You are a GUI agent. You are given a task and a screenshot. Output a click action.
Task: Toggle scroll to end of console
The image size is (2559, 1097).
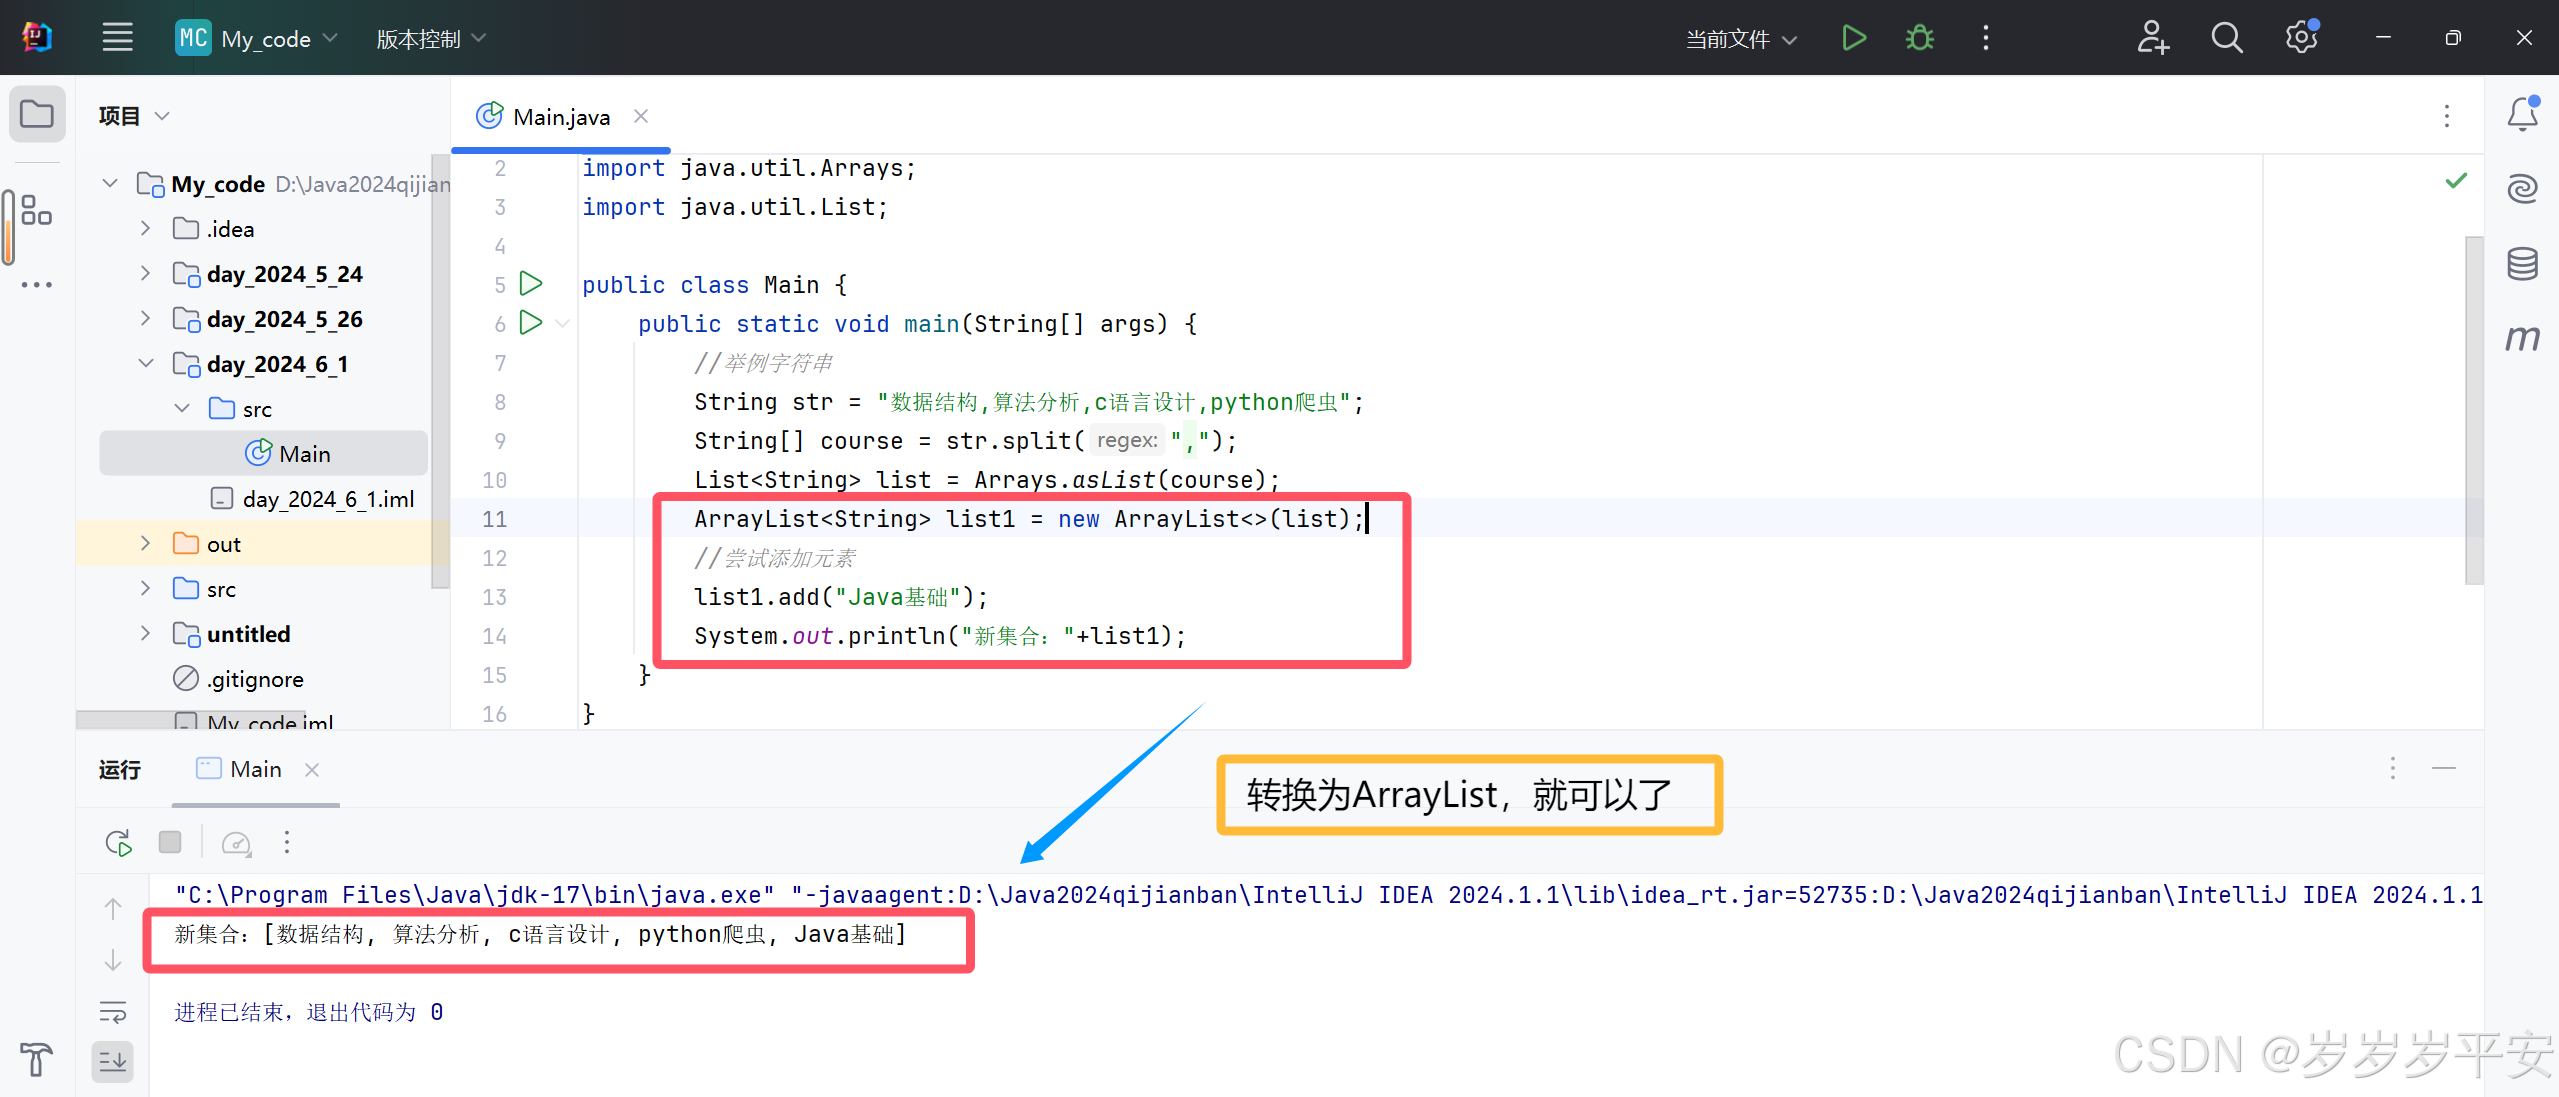coord(113,1061)
